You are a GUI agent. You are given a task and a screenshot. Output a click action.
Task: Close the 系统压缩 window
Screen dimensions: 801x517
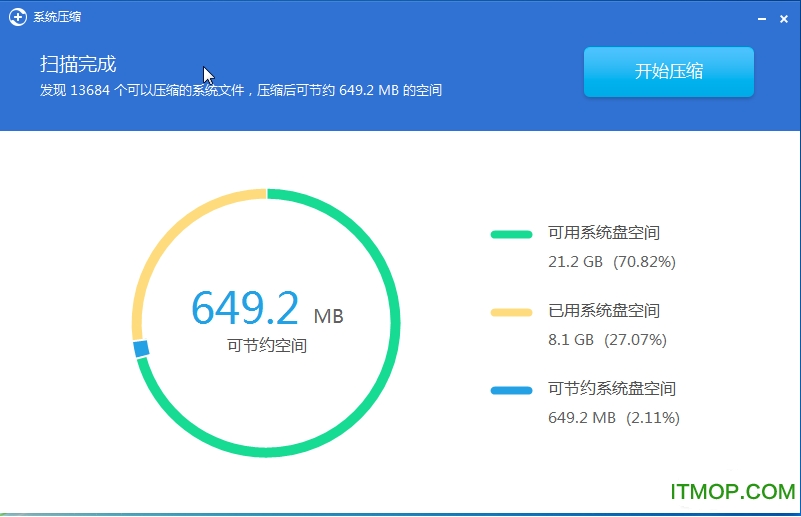[x=784, y=19]
